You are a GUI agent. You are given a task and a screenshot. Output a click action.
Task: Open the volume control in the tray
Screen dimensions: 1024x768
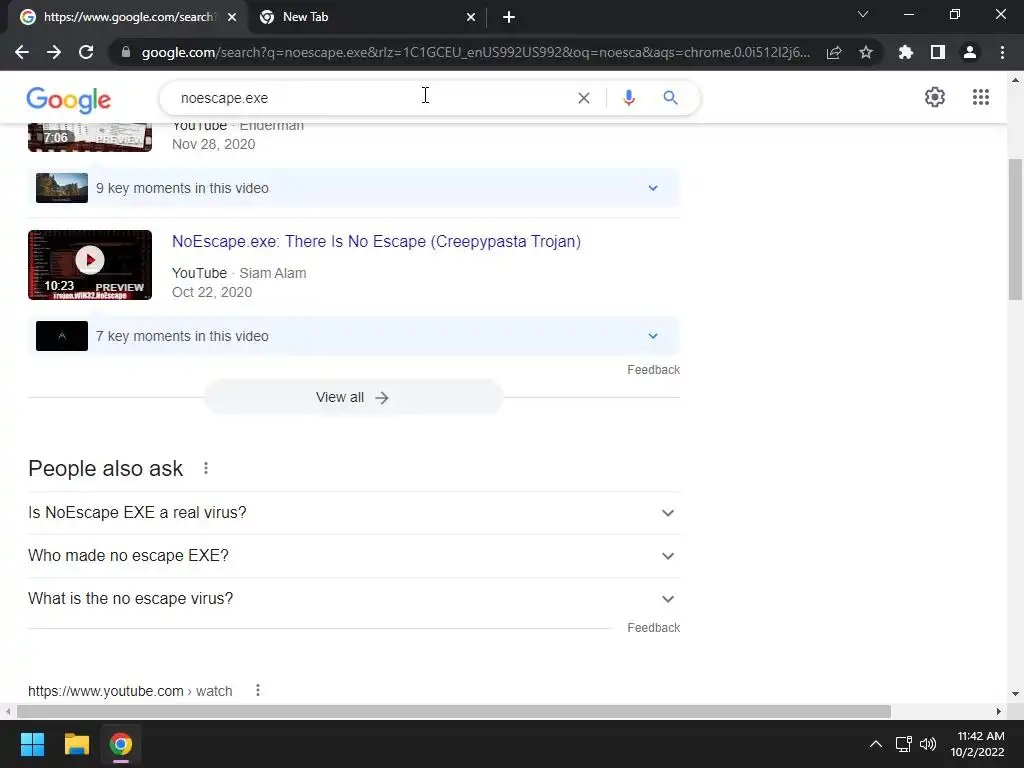pyautogui.click(x=928, y=744)
